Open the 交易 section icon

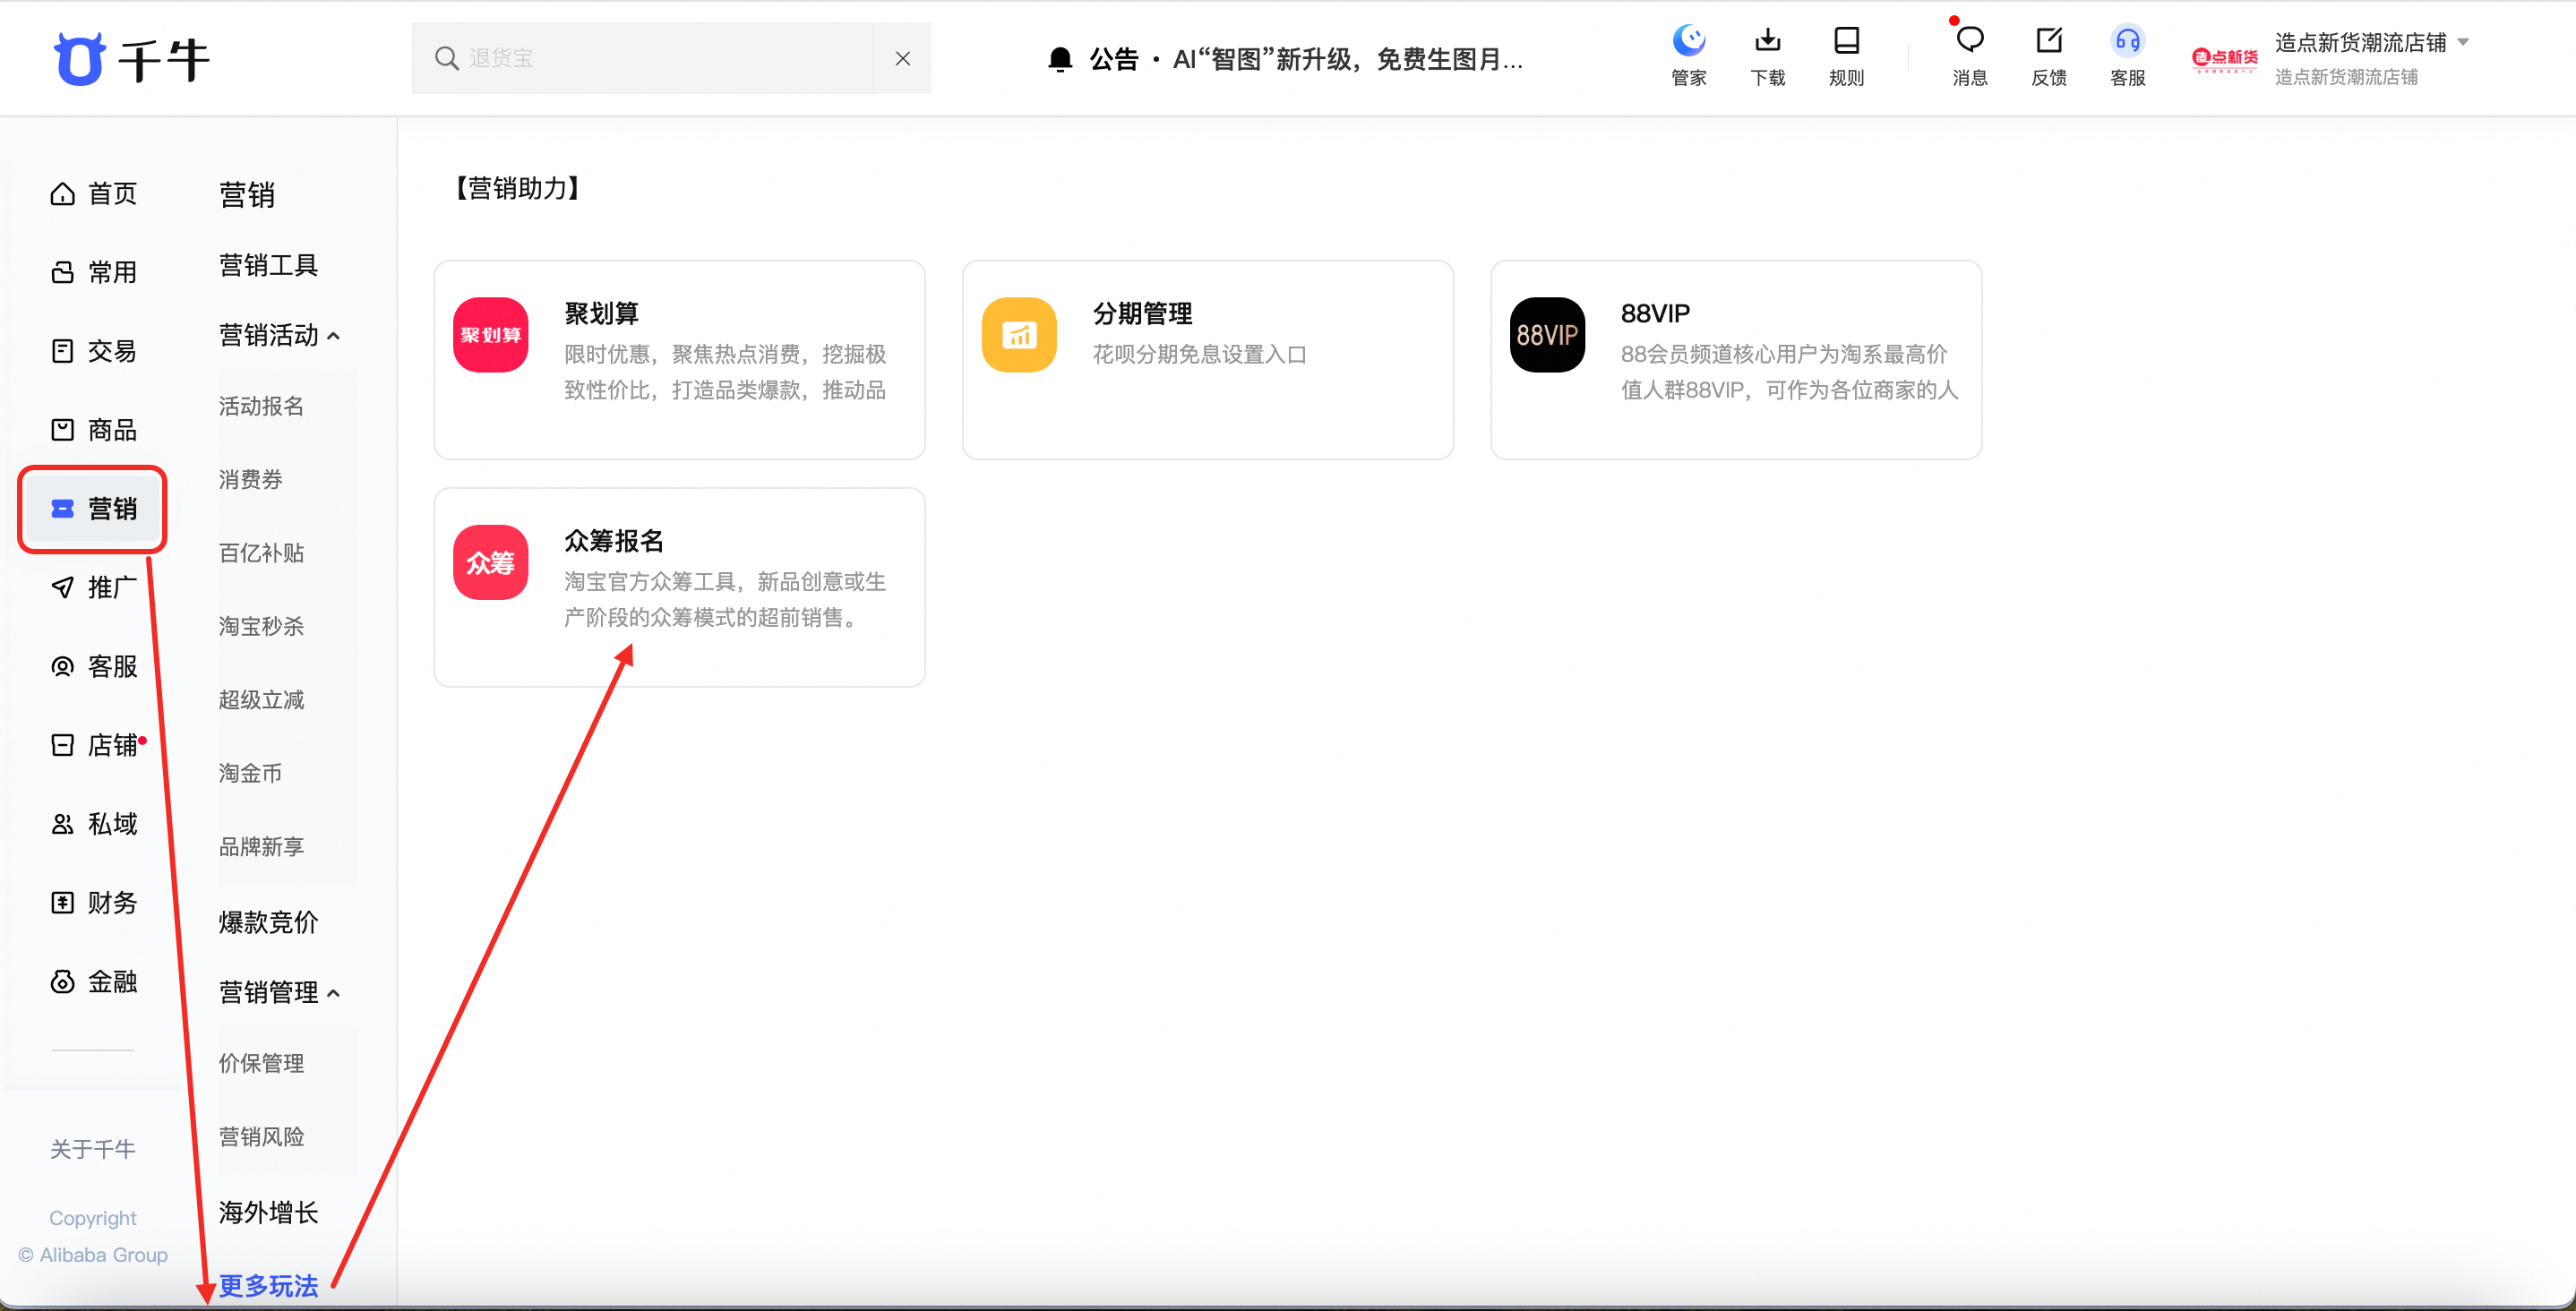(62, 350)
